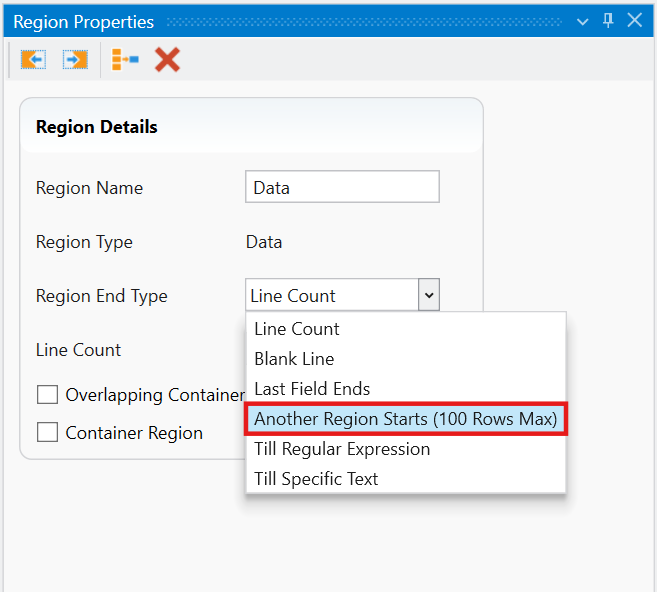Select Last Field Ends option
The image size is (657, 592).
click(x=312, y=389)
